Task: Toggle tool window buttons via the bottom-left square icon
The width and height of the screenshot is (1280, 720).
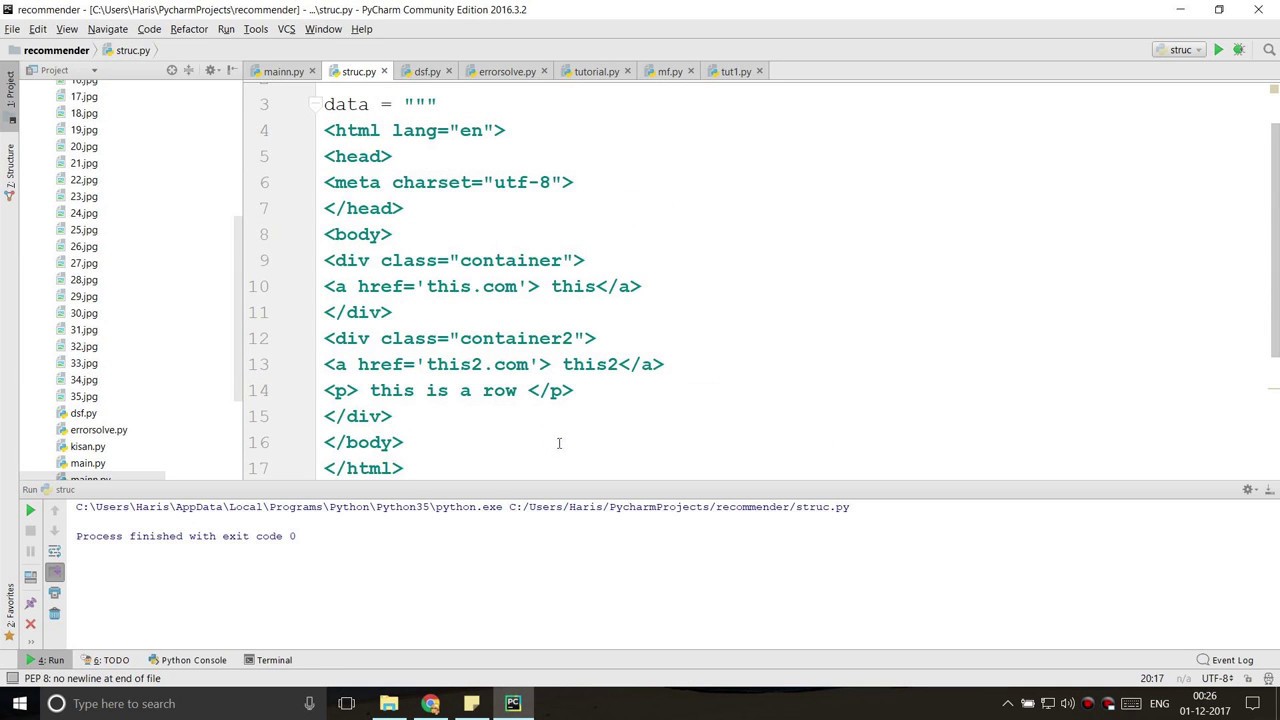Action: coord(12,678)
